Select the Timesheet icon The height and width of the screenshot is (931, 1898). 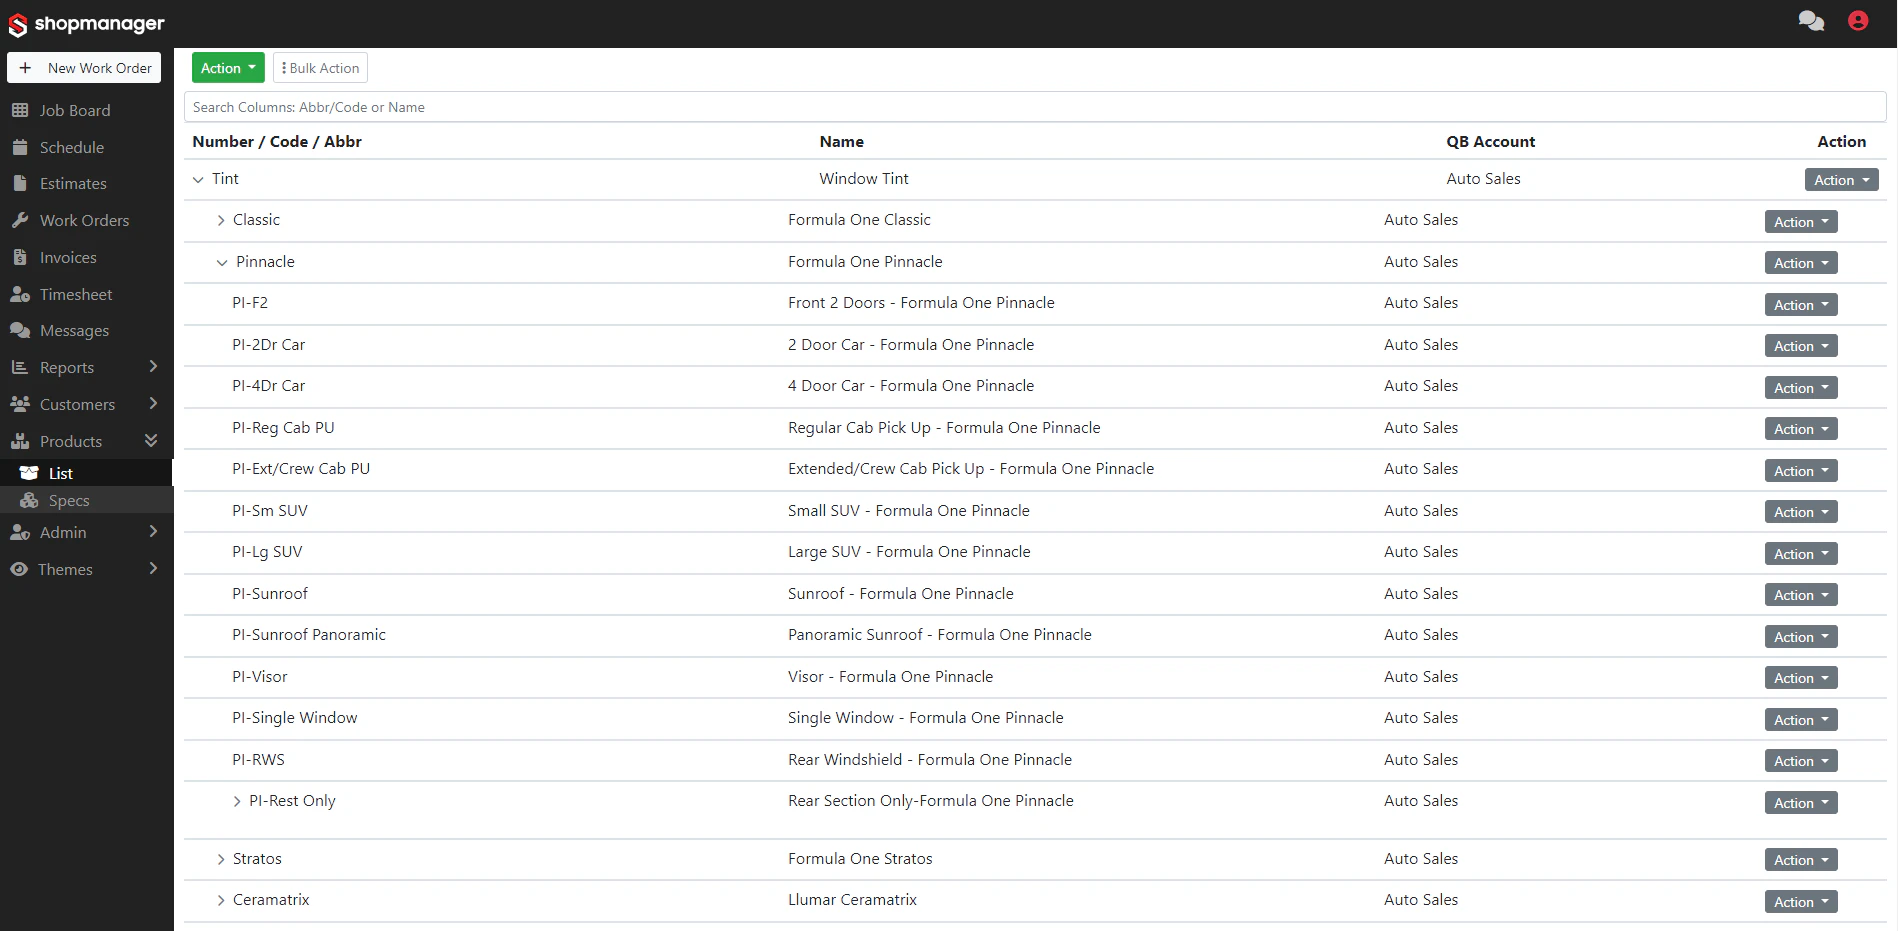(x=21, y=294)
